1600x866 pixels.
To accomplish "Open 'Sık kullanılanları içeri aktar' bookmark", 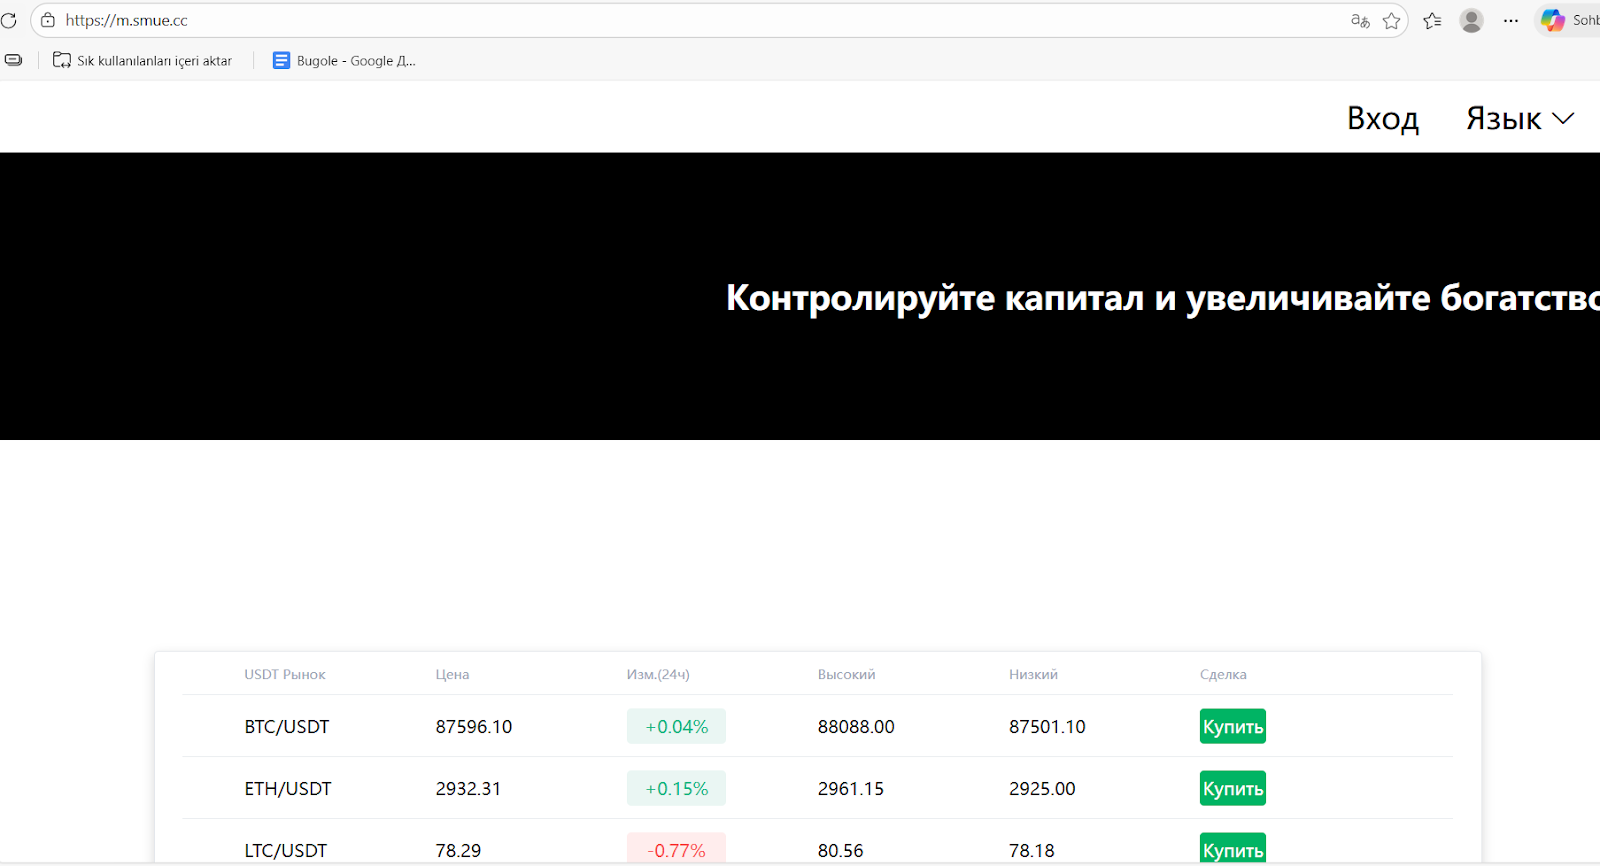I will (142, 60).
